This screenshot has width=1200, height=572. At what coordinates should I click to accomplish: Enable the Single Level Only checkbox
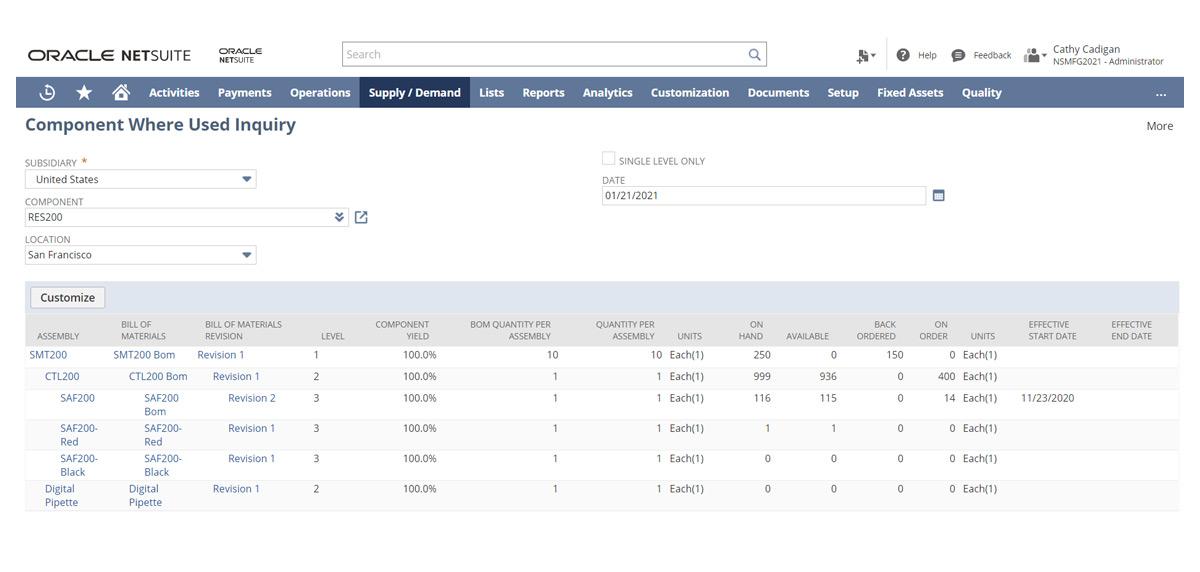(x=608, y=159)
